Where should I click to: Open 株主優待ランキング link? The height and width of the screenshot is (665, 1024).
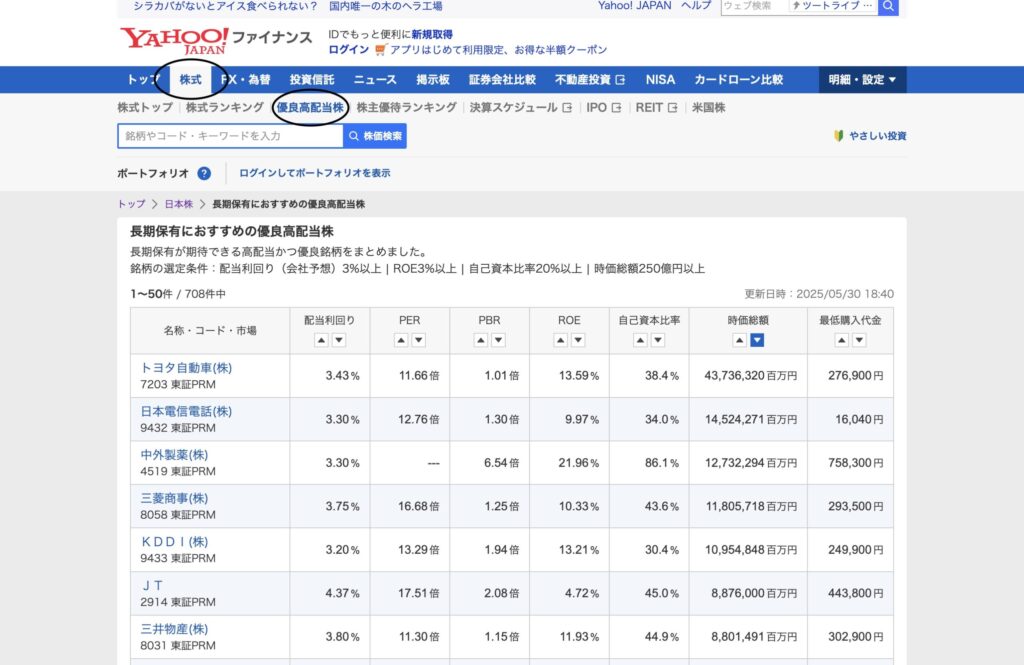click(x=406, y=108)
